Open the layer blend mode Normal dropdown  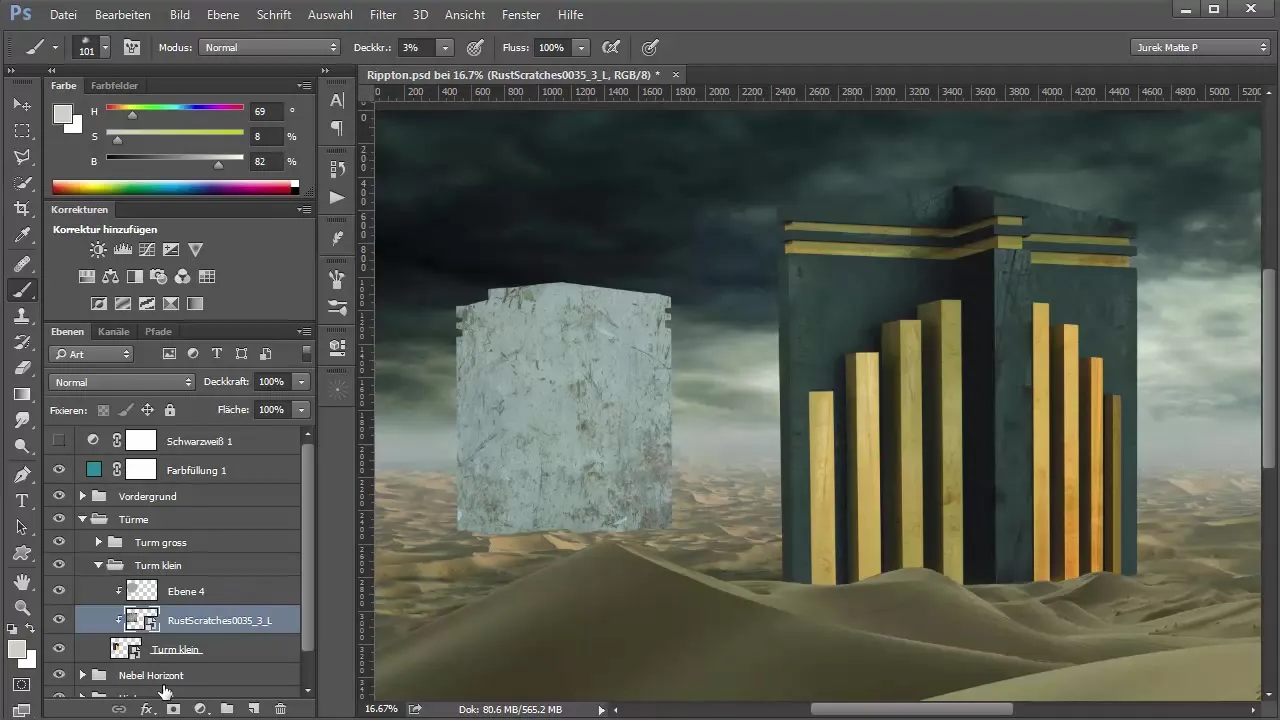pyautogui.click(x=121, y=382)
